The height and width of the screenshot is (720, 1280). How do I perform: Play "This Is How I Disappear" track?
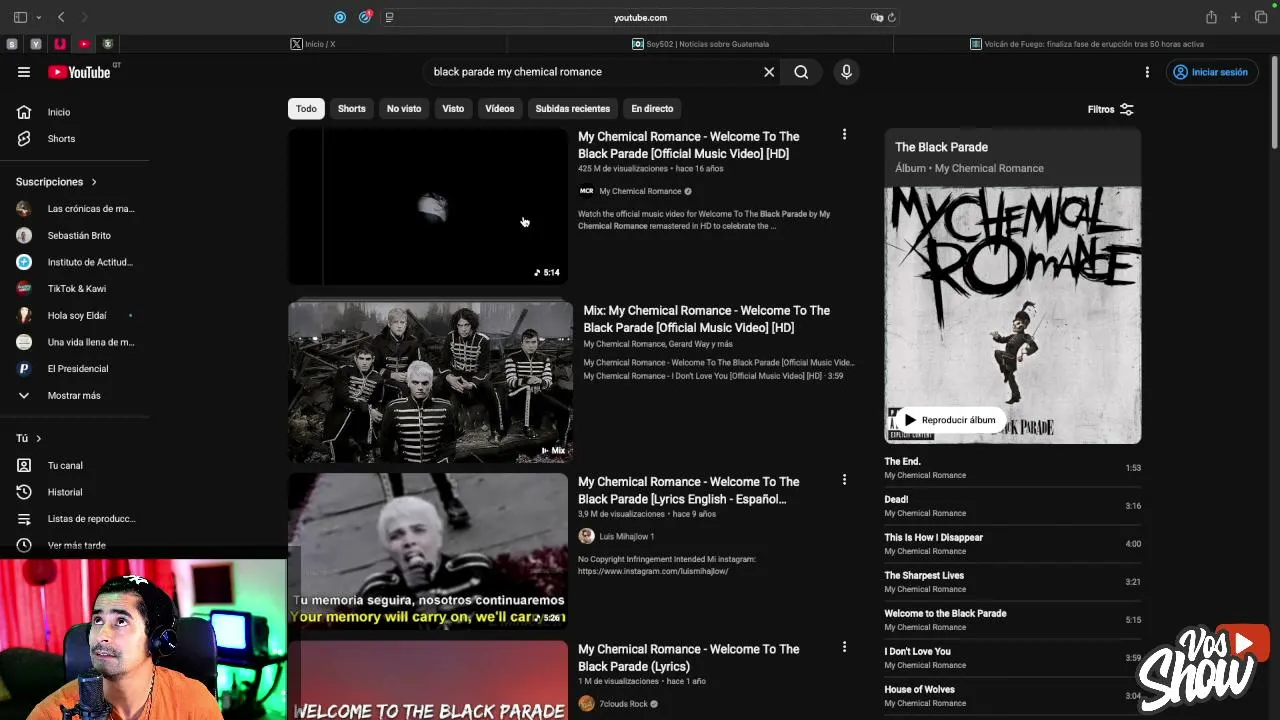tap(1012, 544)
